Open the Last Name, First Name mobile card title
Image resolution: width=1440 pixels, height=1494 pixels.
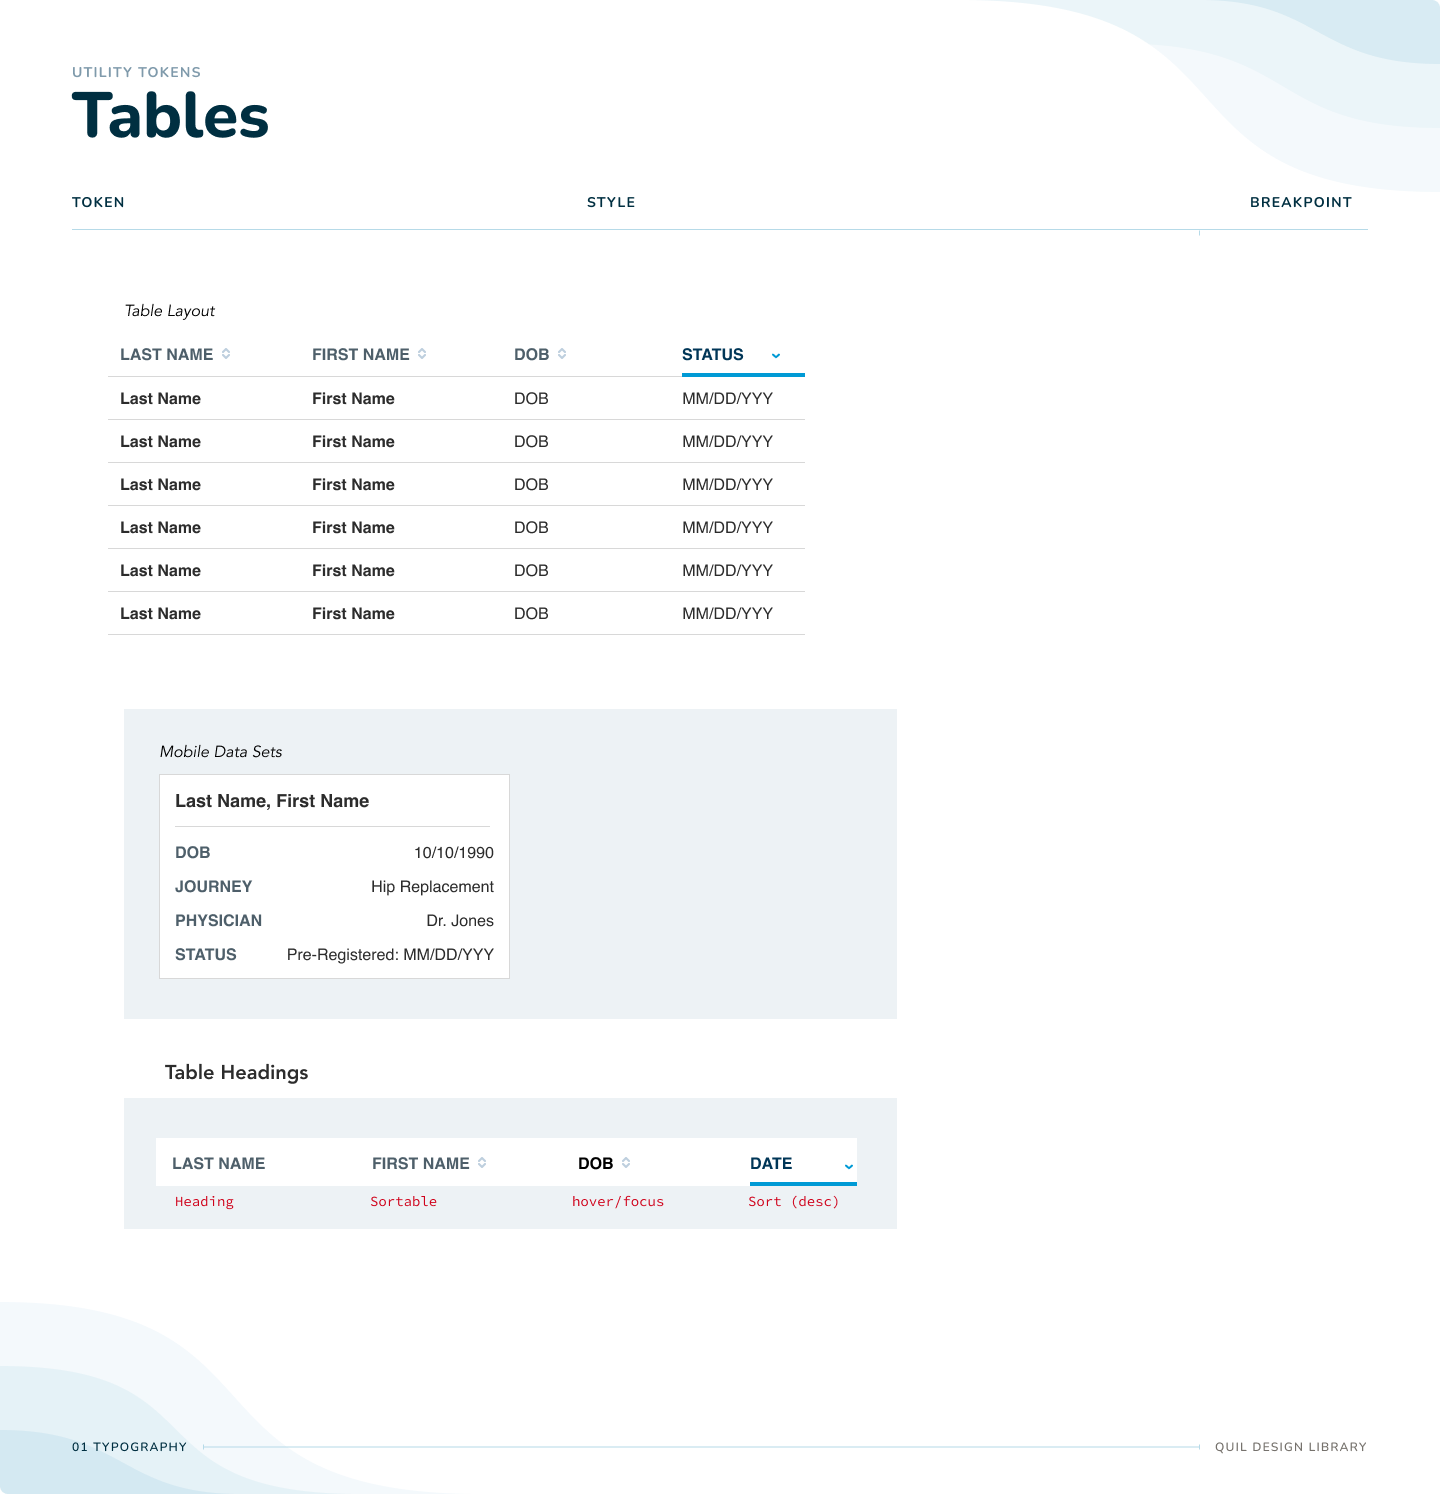click(x=272, y=801)
